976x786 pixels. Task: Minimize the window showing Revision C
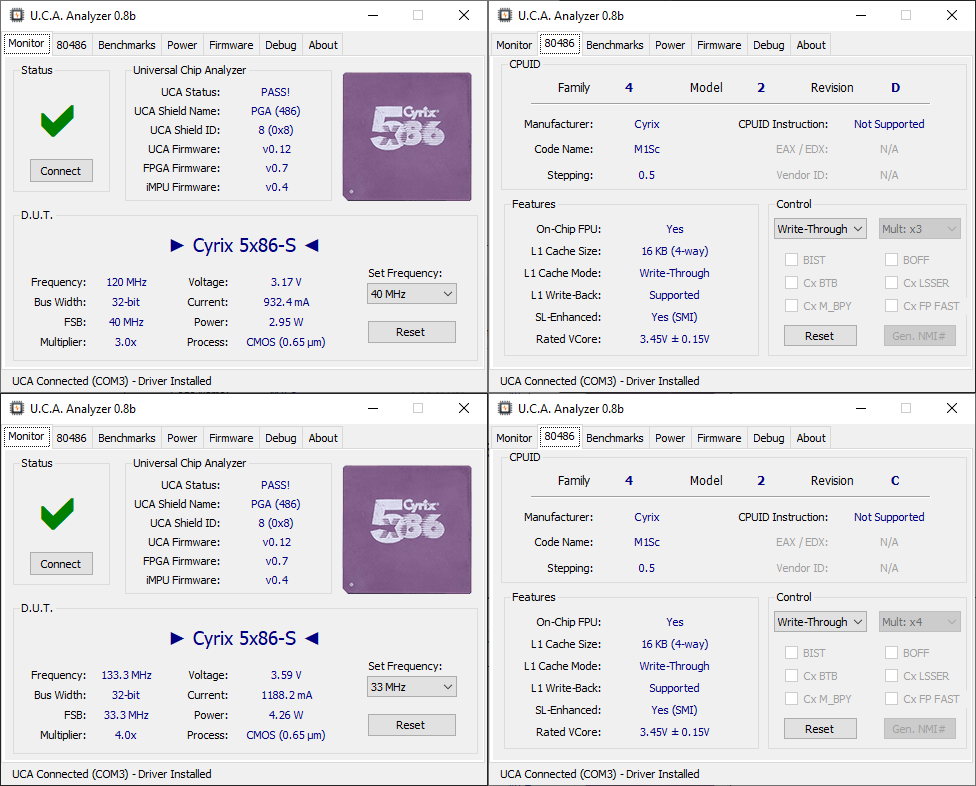point(861,408)
